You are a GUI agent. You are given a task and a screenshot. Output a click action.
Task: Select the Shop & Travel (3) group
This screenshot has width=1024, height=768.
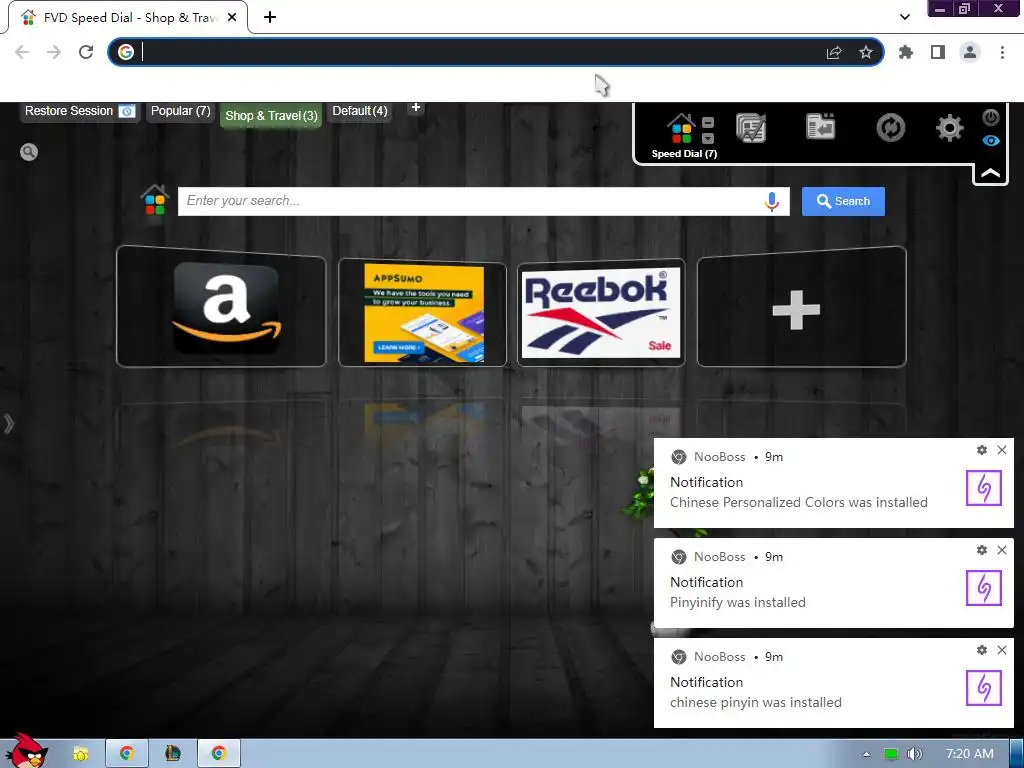coord(271,116)
